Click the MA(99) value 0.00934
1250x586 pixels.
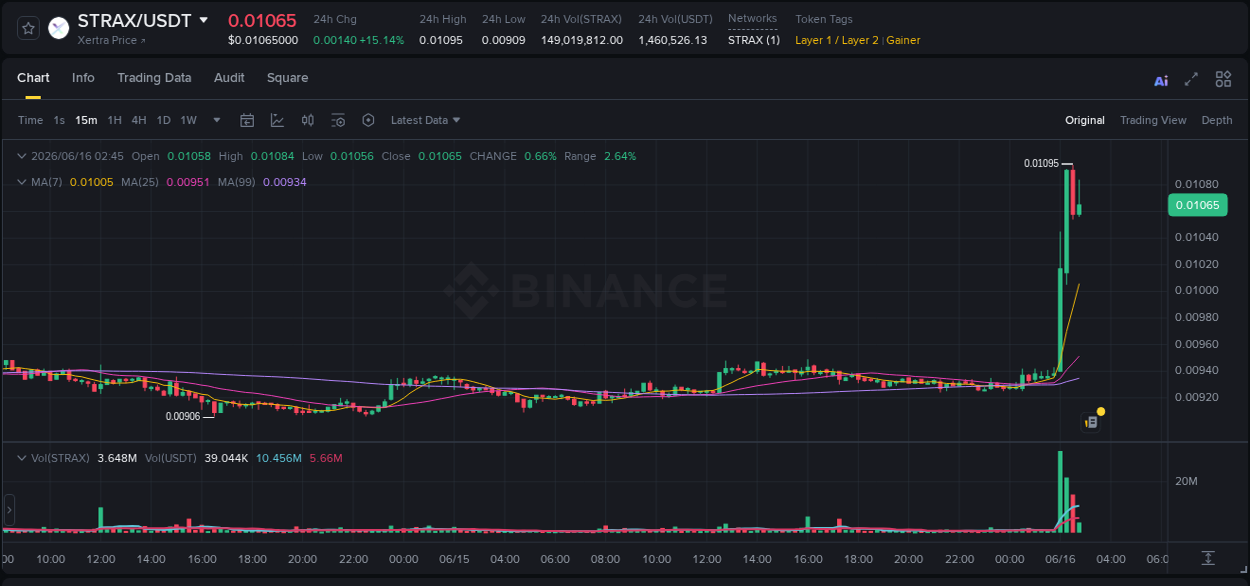point(285,182)
